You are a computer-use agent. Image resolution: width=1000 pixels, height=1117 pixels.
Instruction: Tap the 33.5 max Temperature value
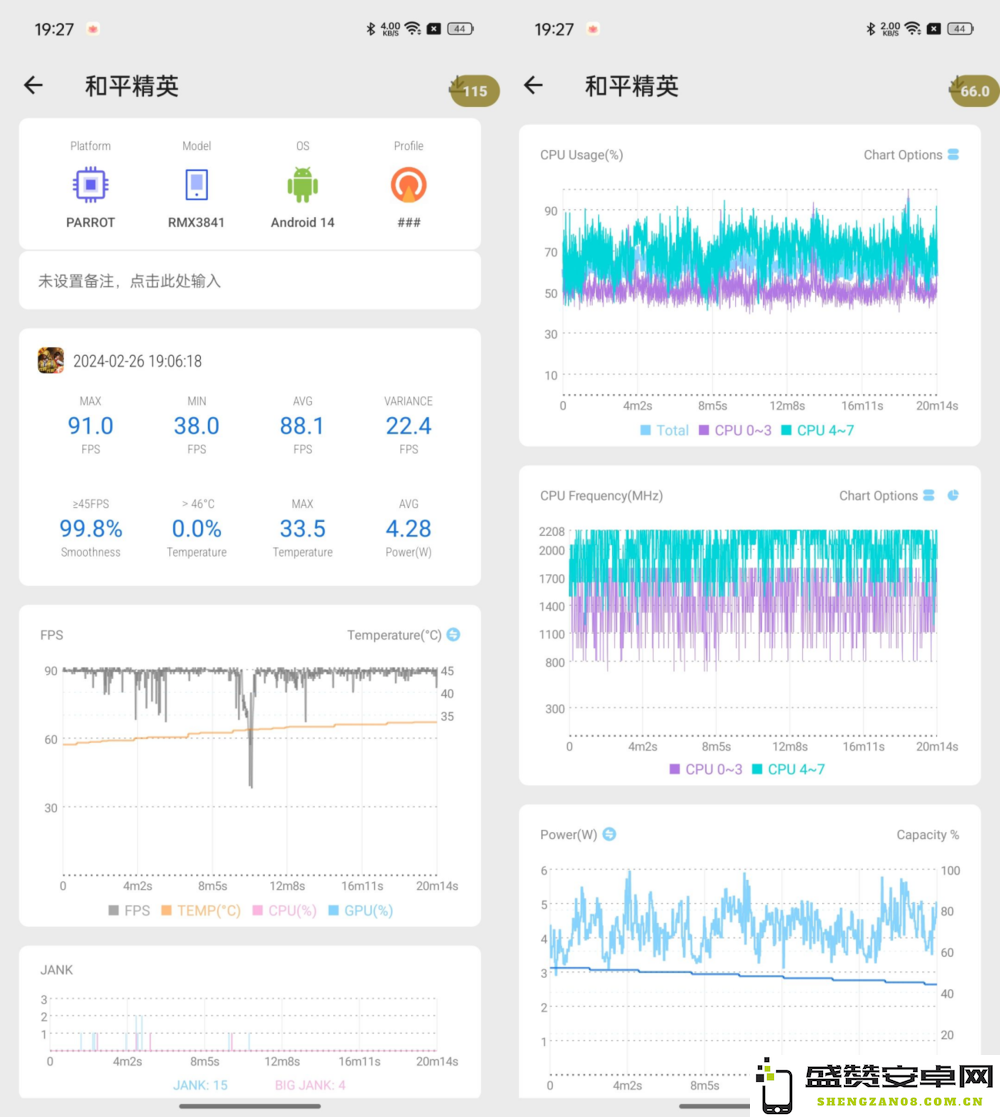302,529
